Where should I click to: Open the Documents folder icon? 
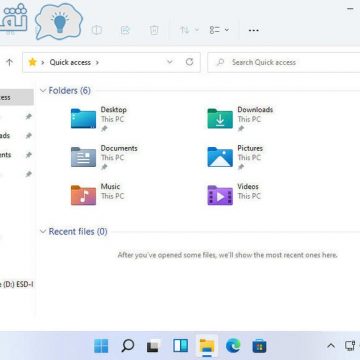[83, 157]
